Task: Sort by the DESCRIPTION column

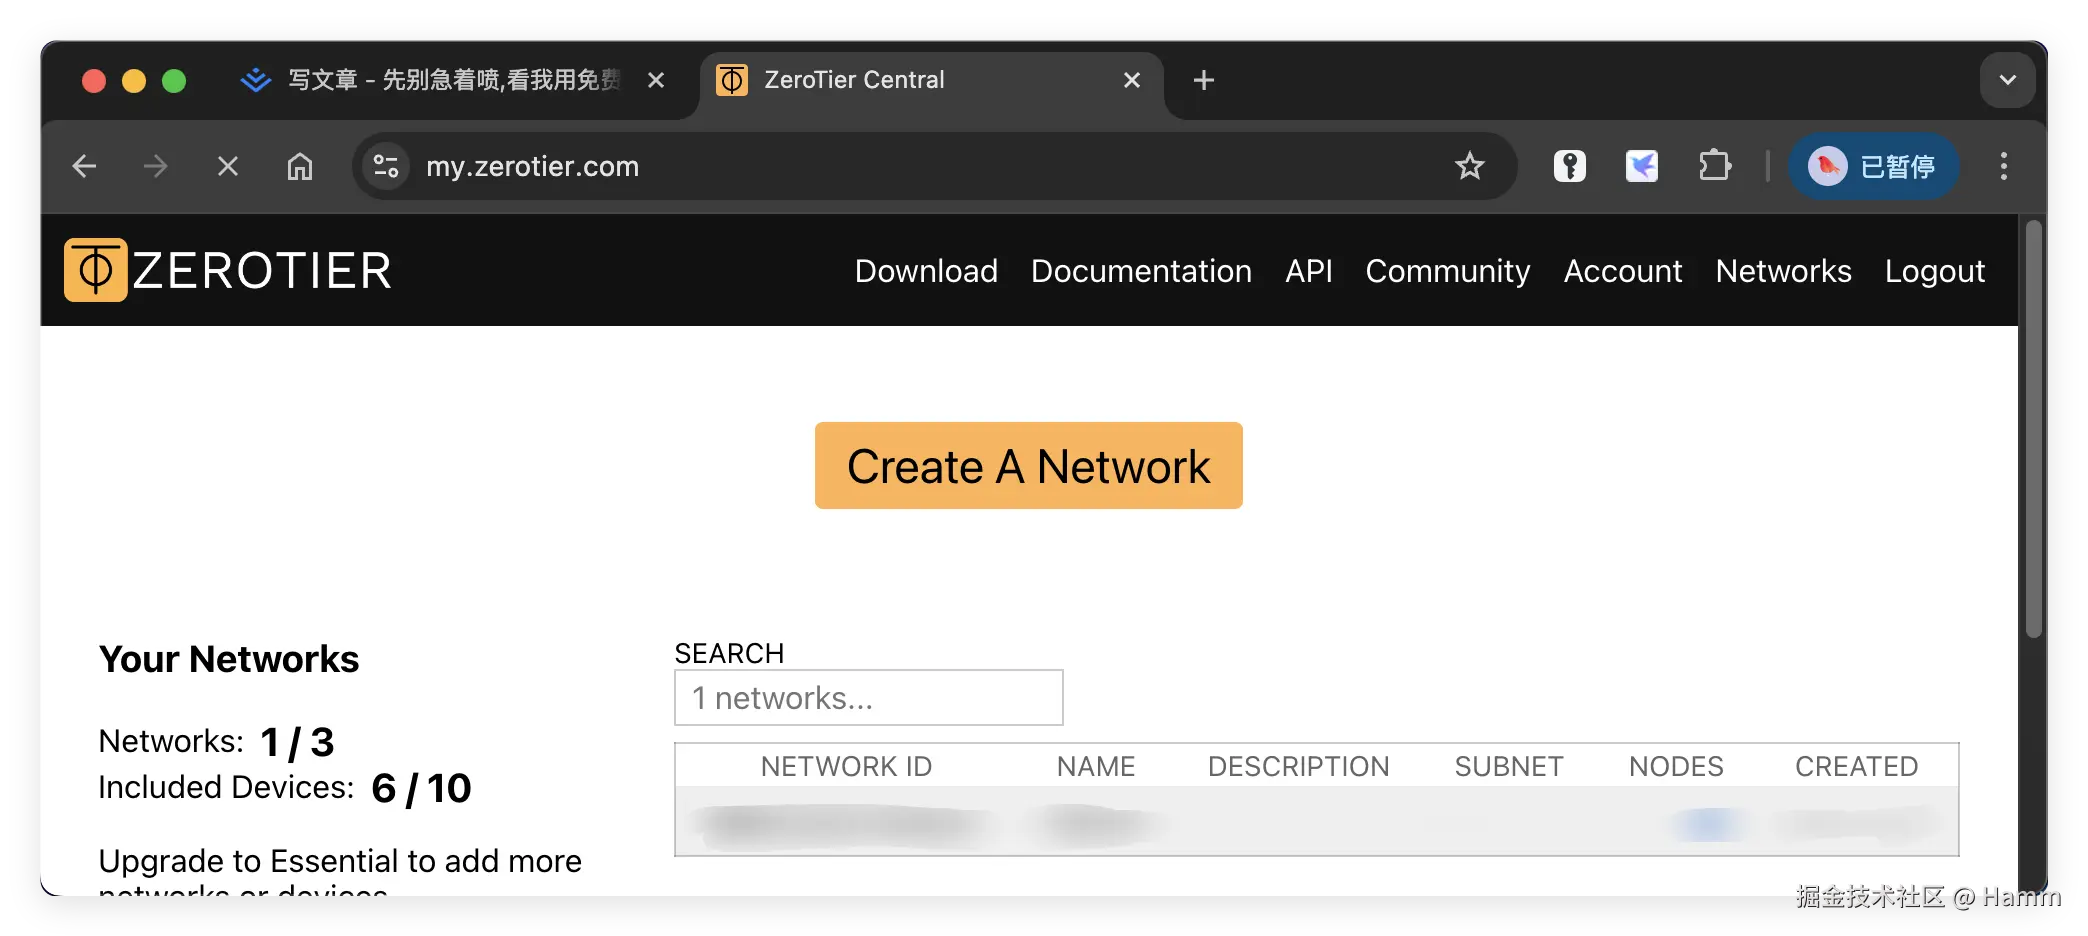Action: pos(1299,766)
